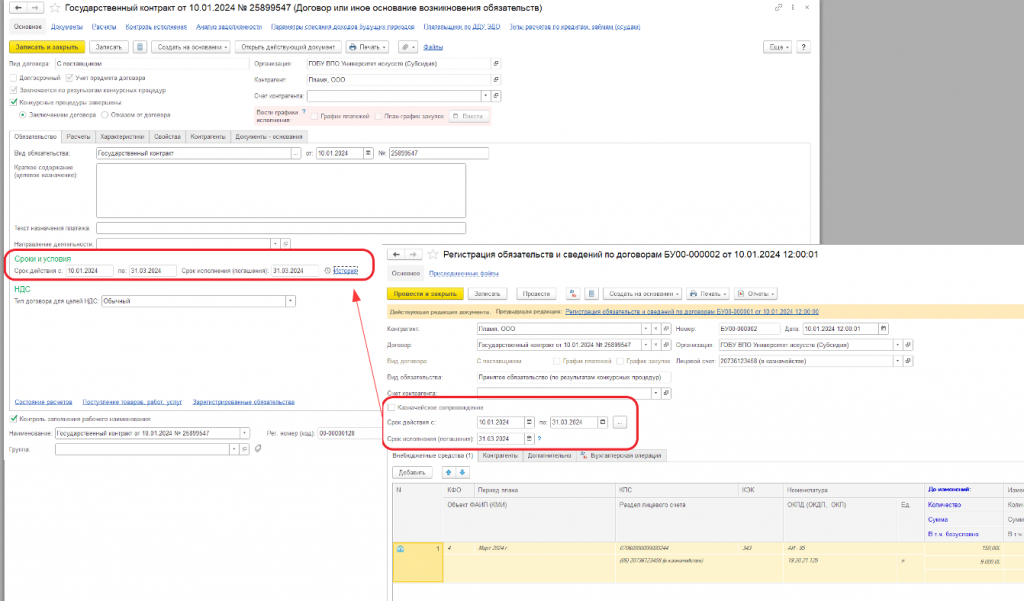
Task: Move the row up with the blue up arrow
Action: (x=448, y=472)
